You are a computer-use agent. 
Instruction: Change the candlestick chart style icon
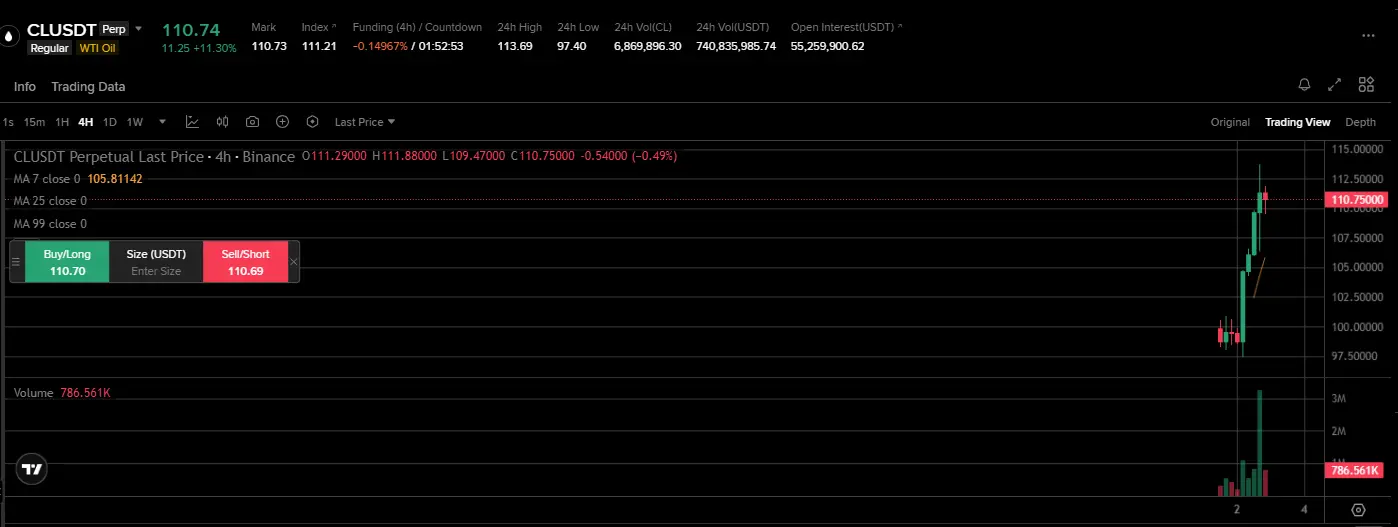pos(222,122)
